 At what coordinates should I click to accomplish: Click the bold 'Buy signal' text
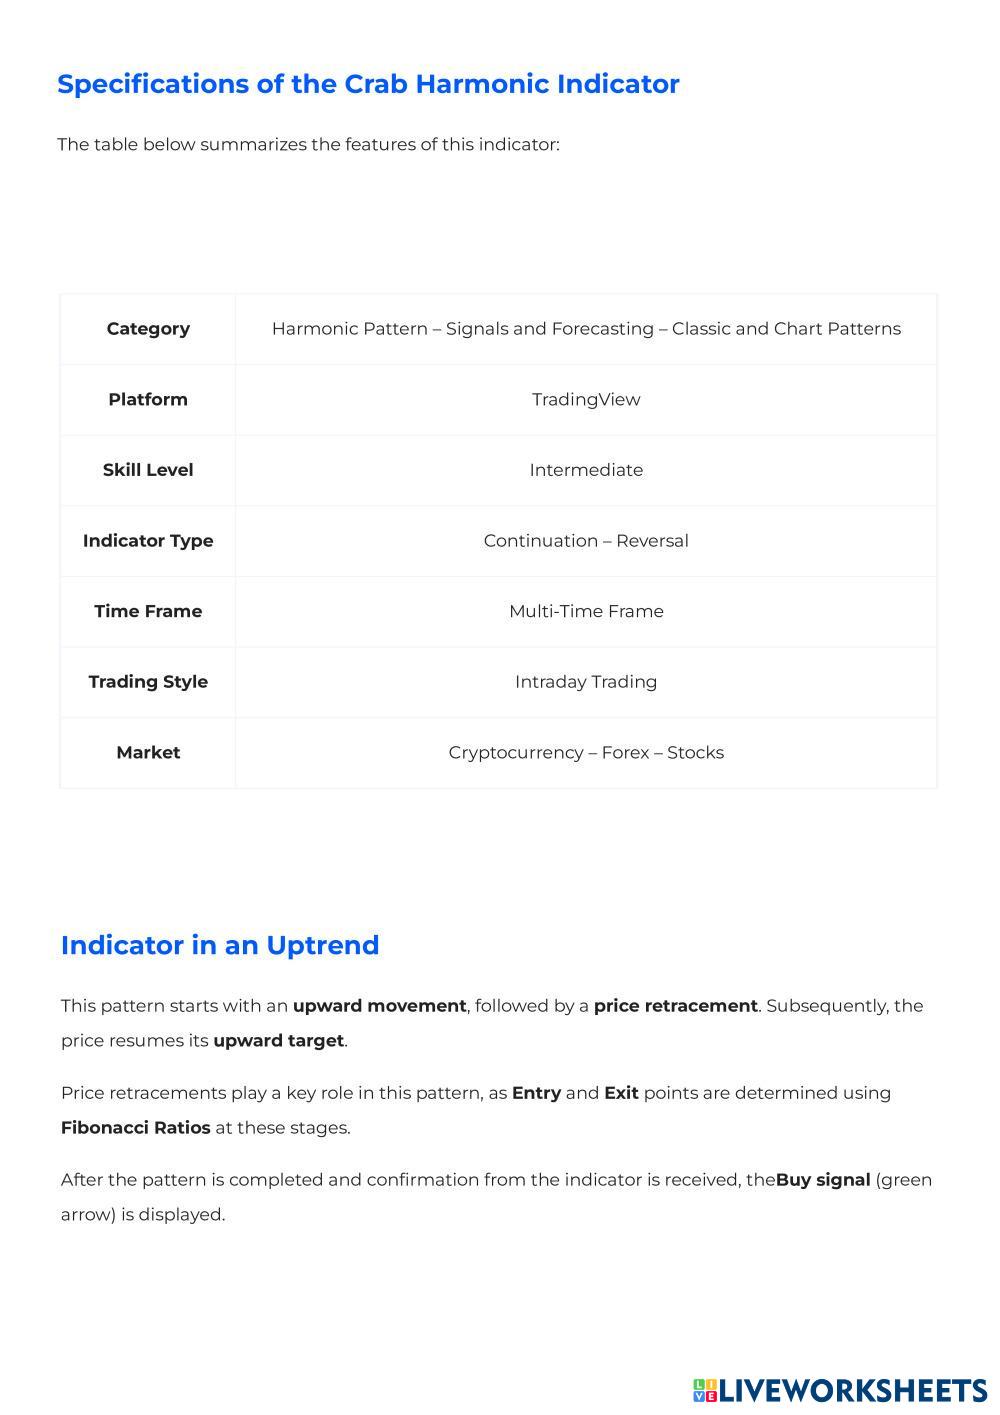point(823,1180)
